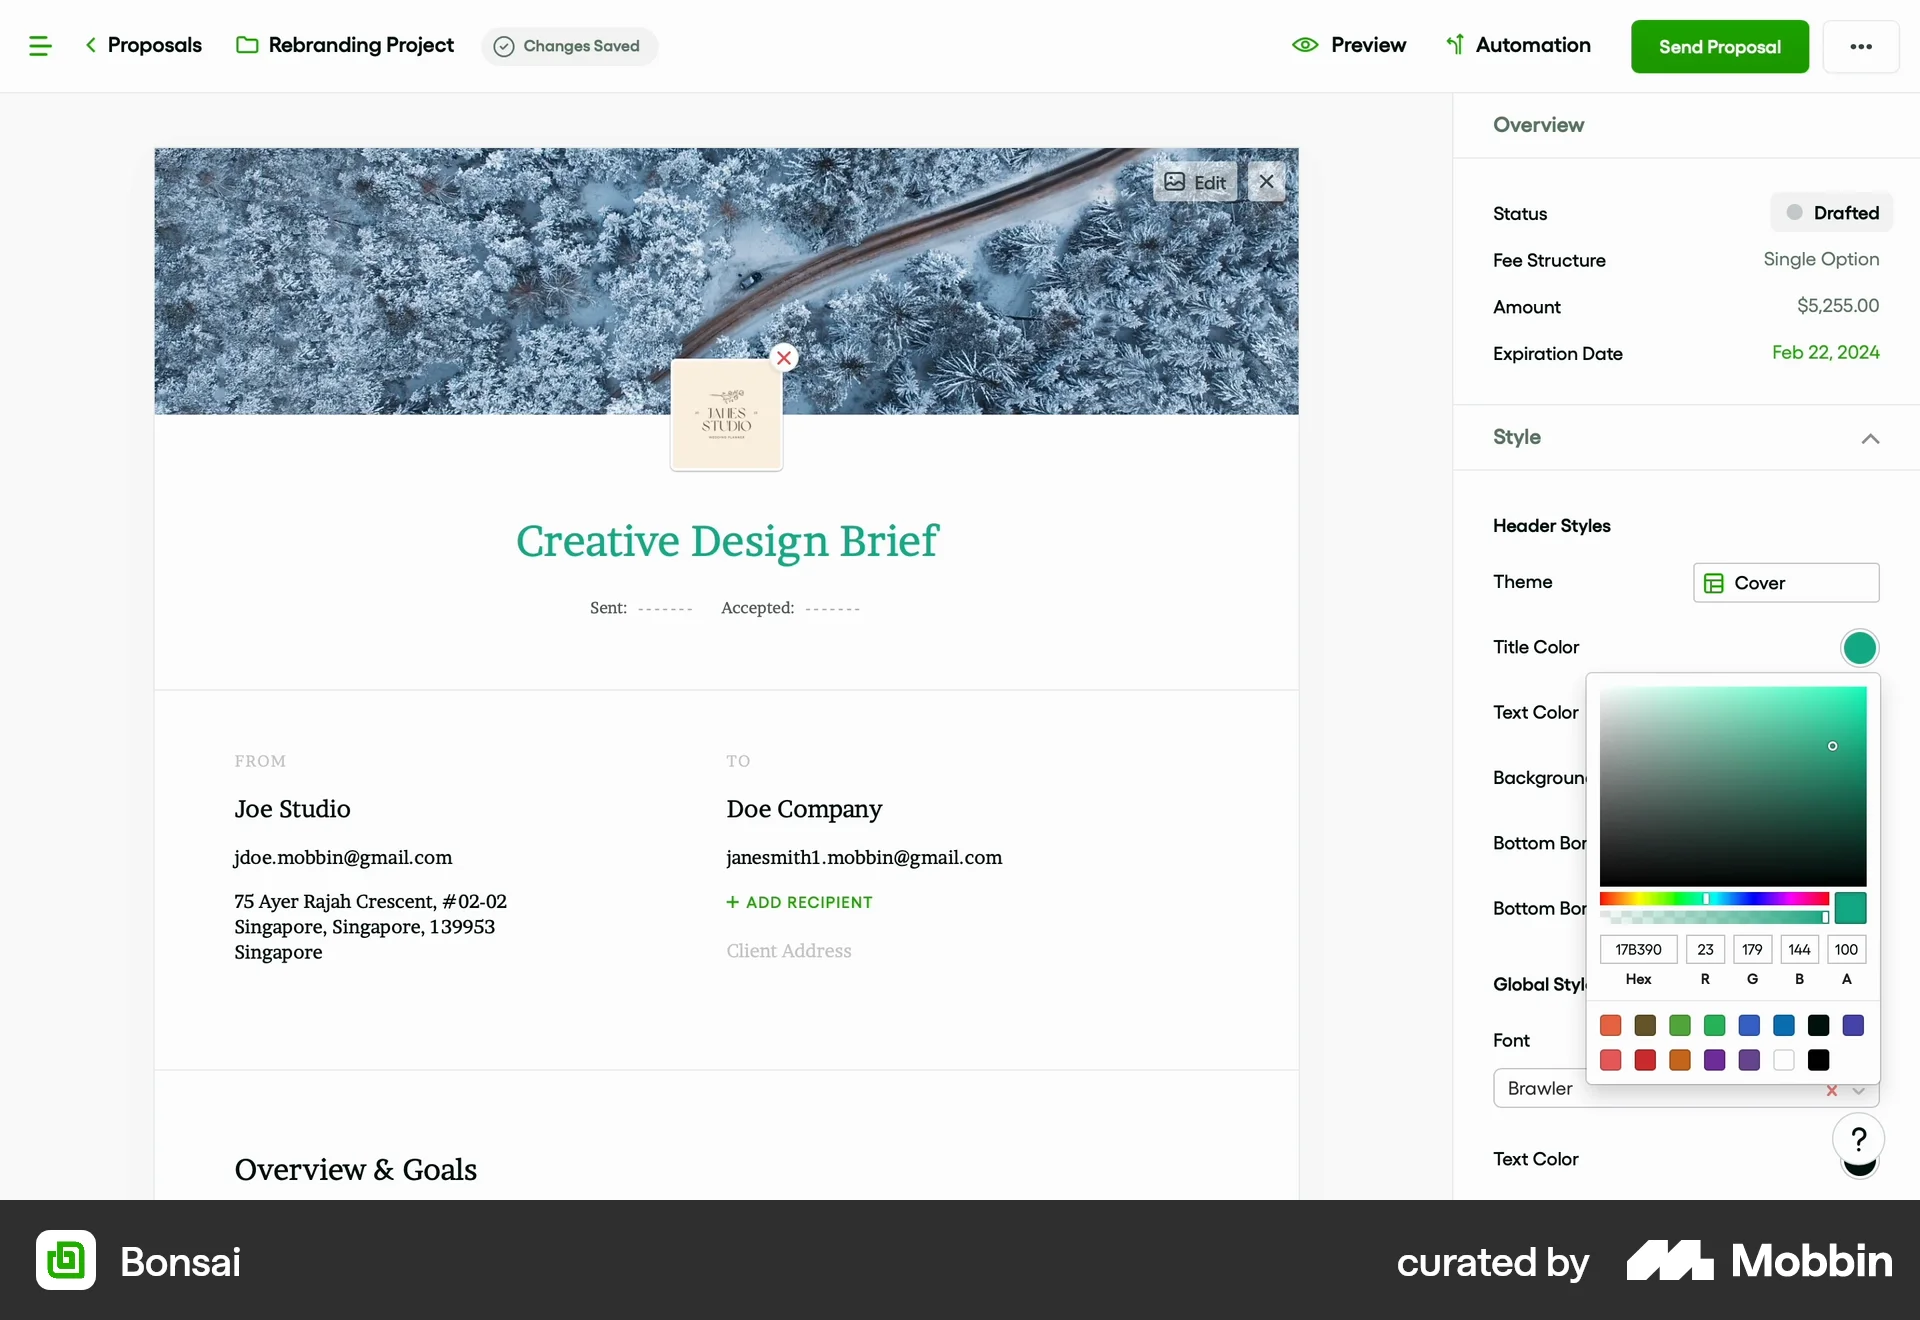Switch to the Overview section
1920x1320 pixels.
pyautogui.click(x=1538, y=124)
